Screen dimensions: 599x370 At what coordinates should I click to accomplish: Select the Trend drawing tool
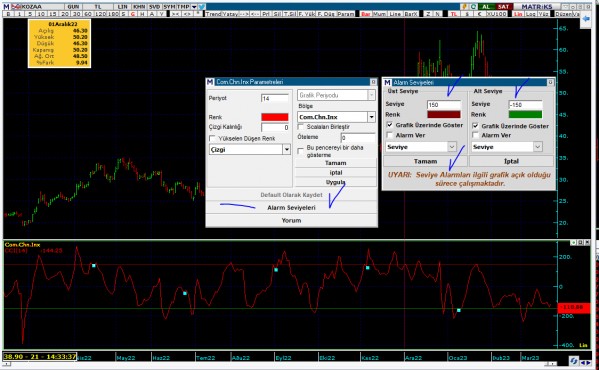pos(213,14)
